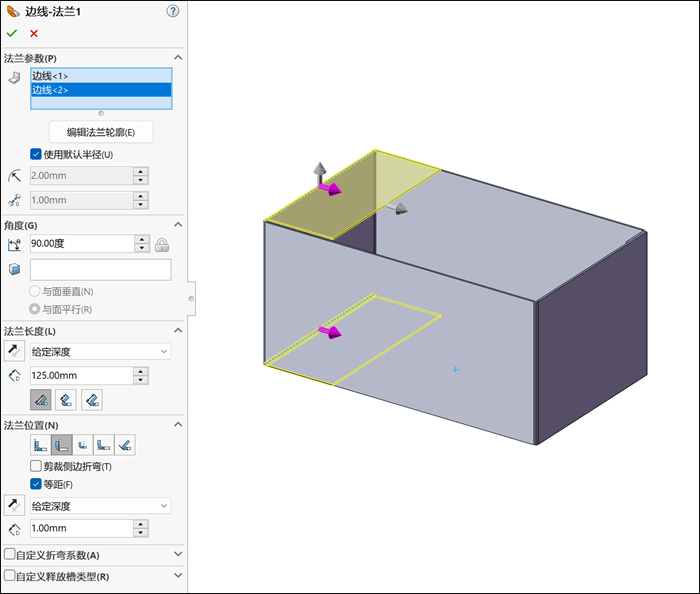Toggle 剪裁侧边折弯(T) checkbox
700x594 pixels.
coord(36,466)
